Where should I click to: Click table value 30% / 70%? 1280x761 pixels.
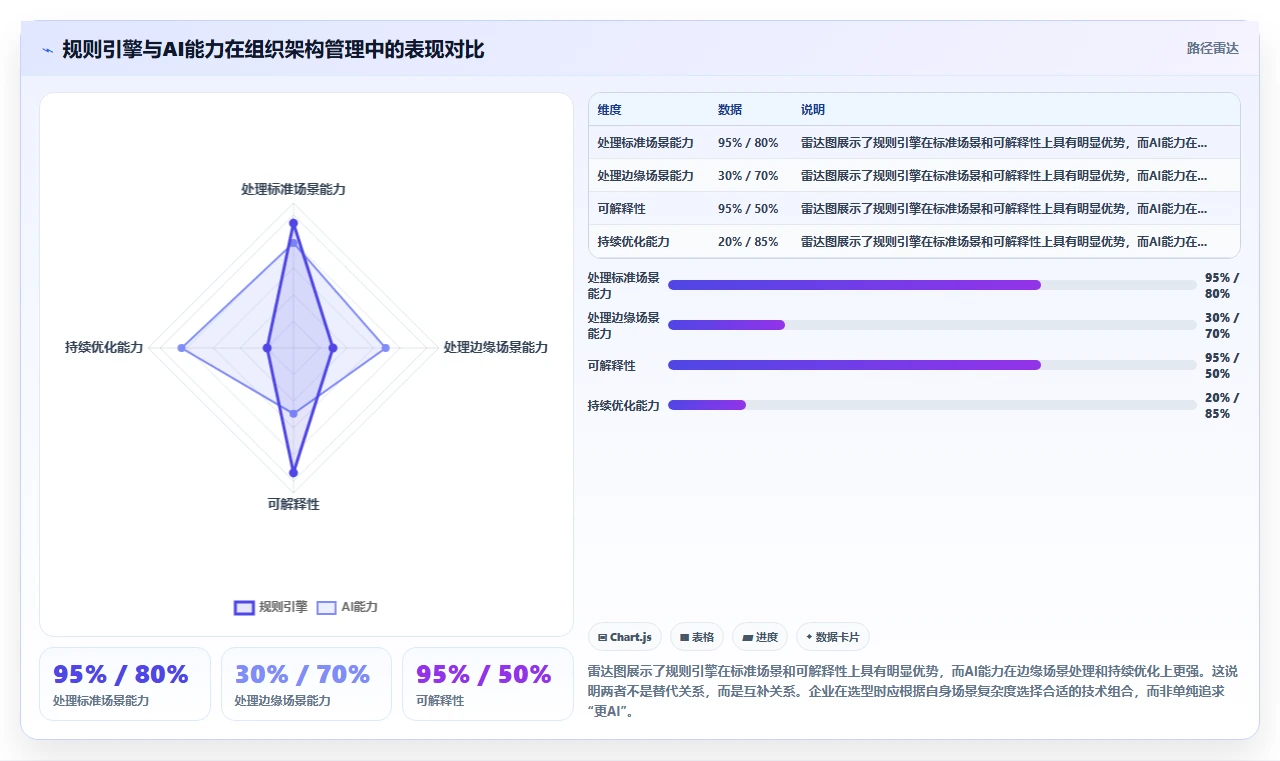coord(748,176)
